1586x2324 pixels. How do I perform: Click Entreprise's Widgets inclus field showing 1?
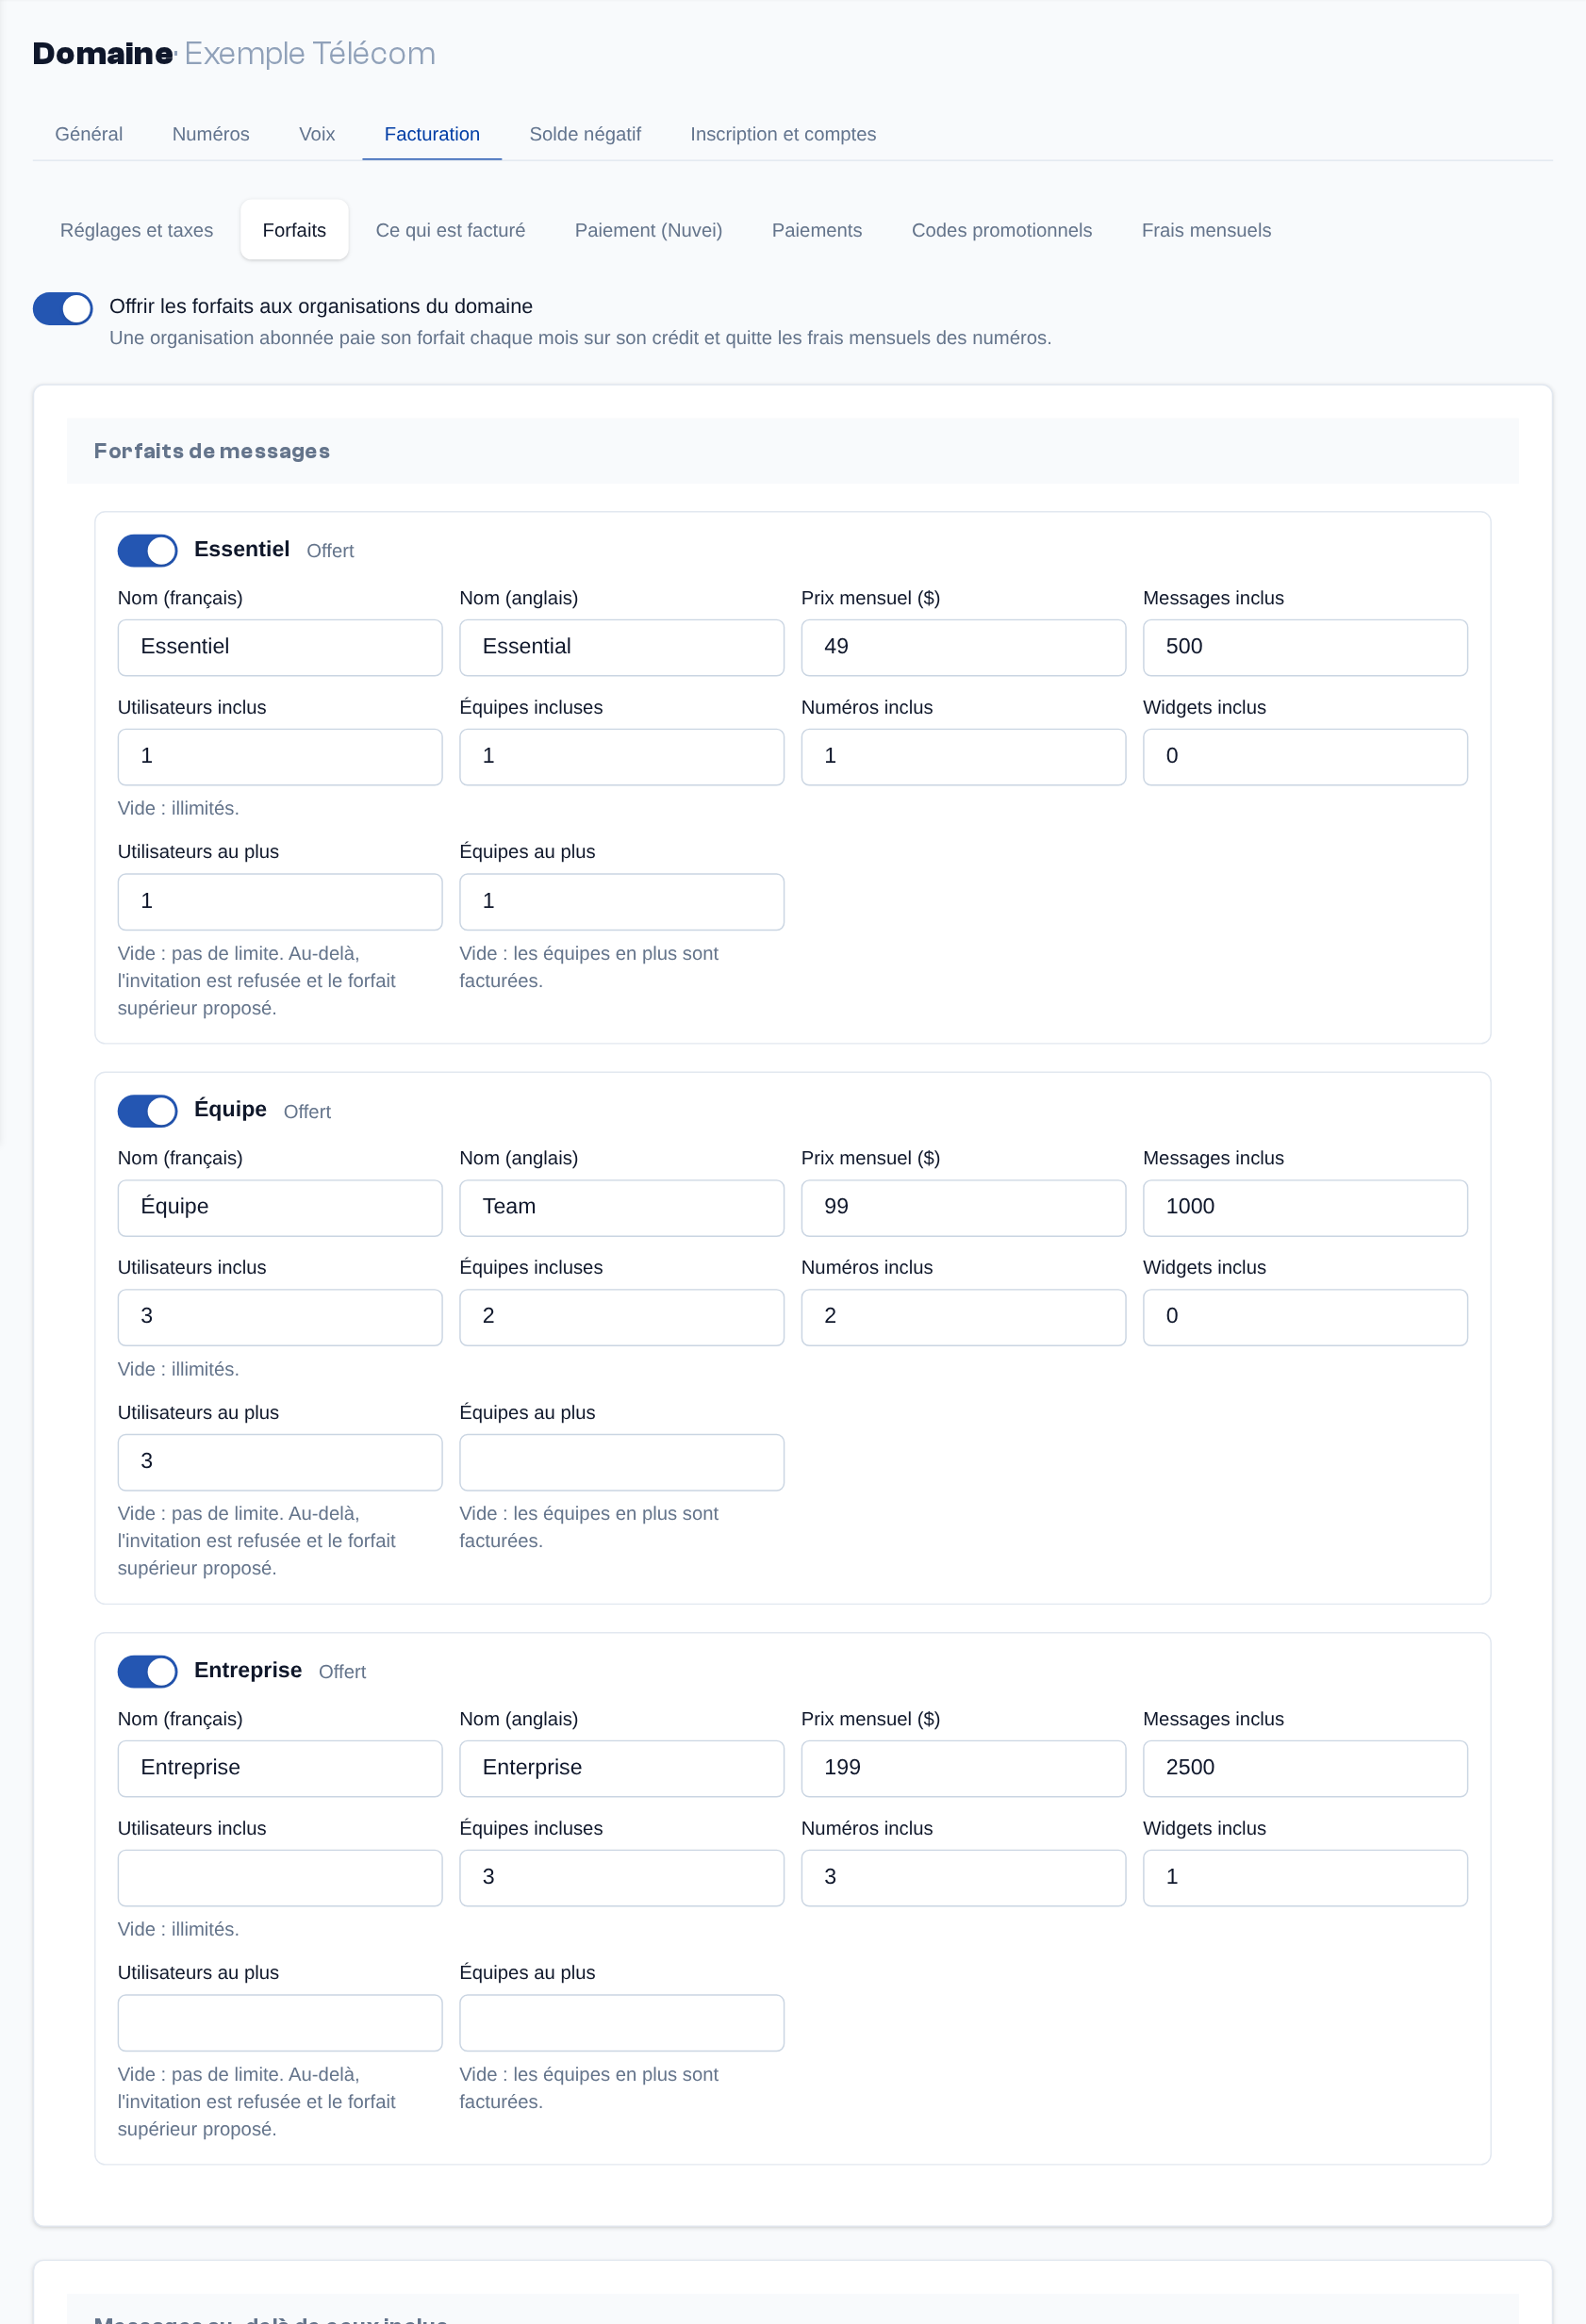1305,1877
